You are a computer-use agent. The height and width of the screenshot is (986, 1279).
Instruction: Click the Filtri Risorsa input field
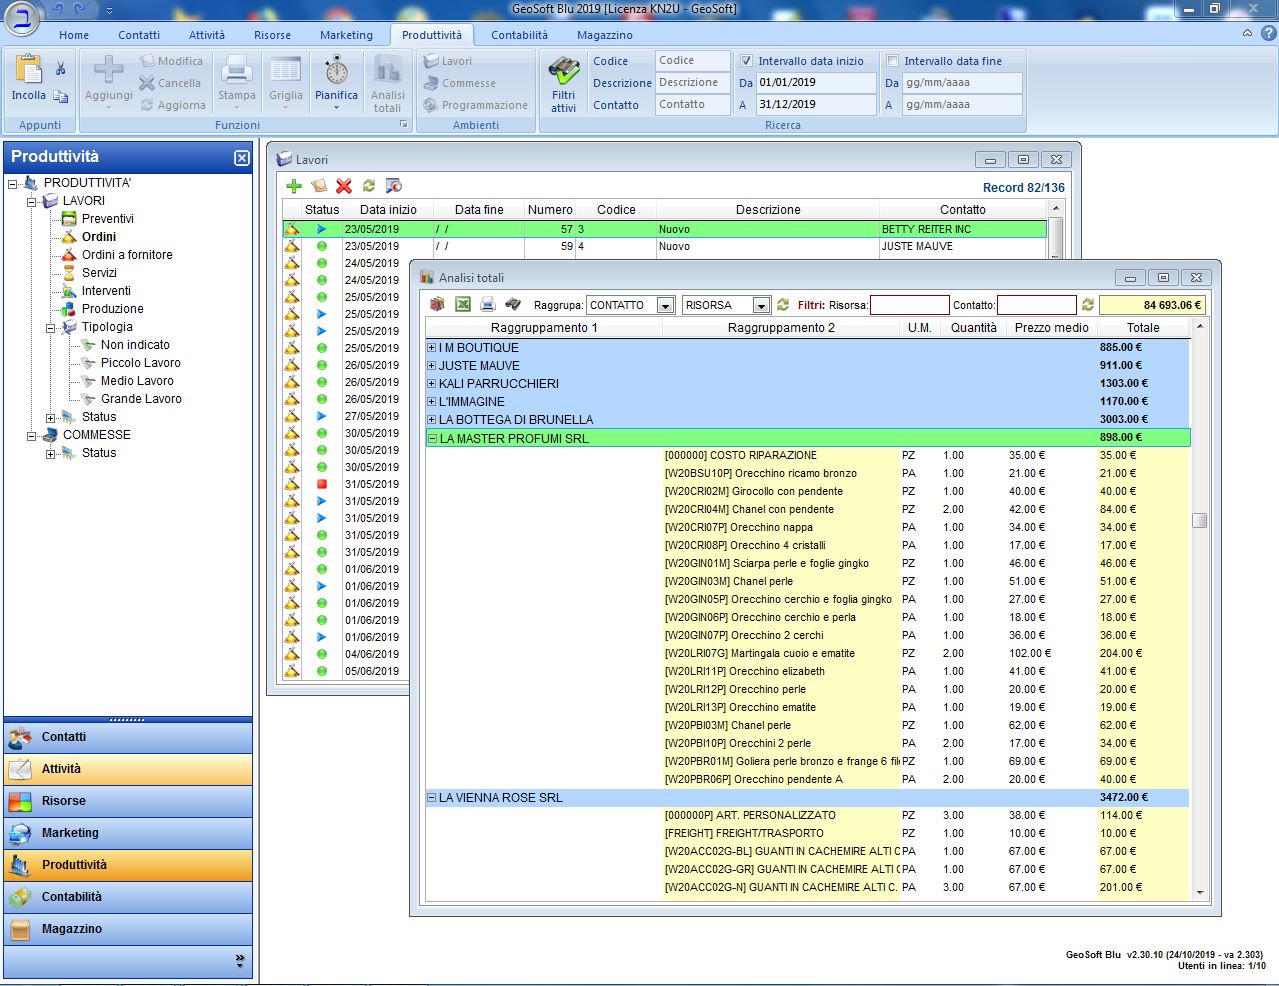tap(909, 305)
